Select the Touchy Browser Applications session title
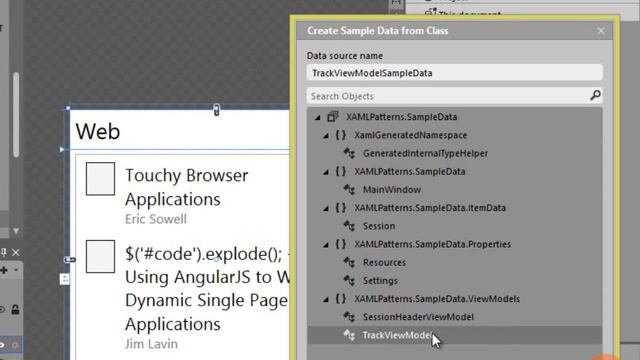This screenshot has width=640, height=360. [x=187, y=187]
